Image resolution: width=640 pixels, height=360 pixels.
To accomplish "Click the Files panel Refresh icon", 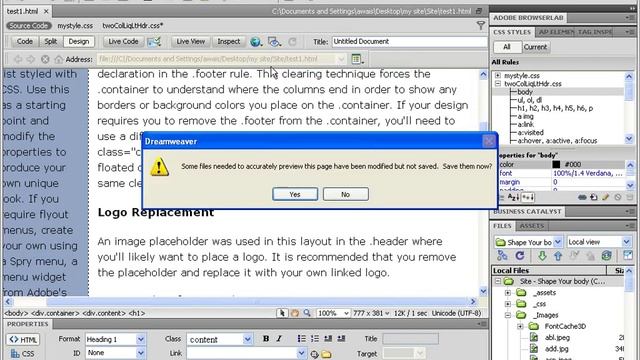I will click(x=520, y=256).
